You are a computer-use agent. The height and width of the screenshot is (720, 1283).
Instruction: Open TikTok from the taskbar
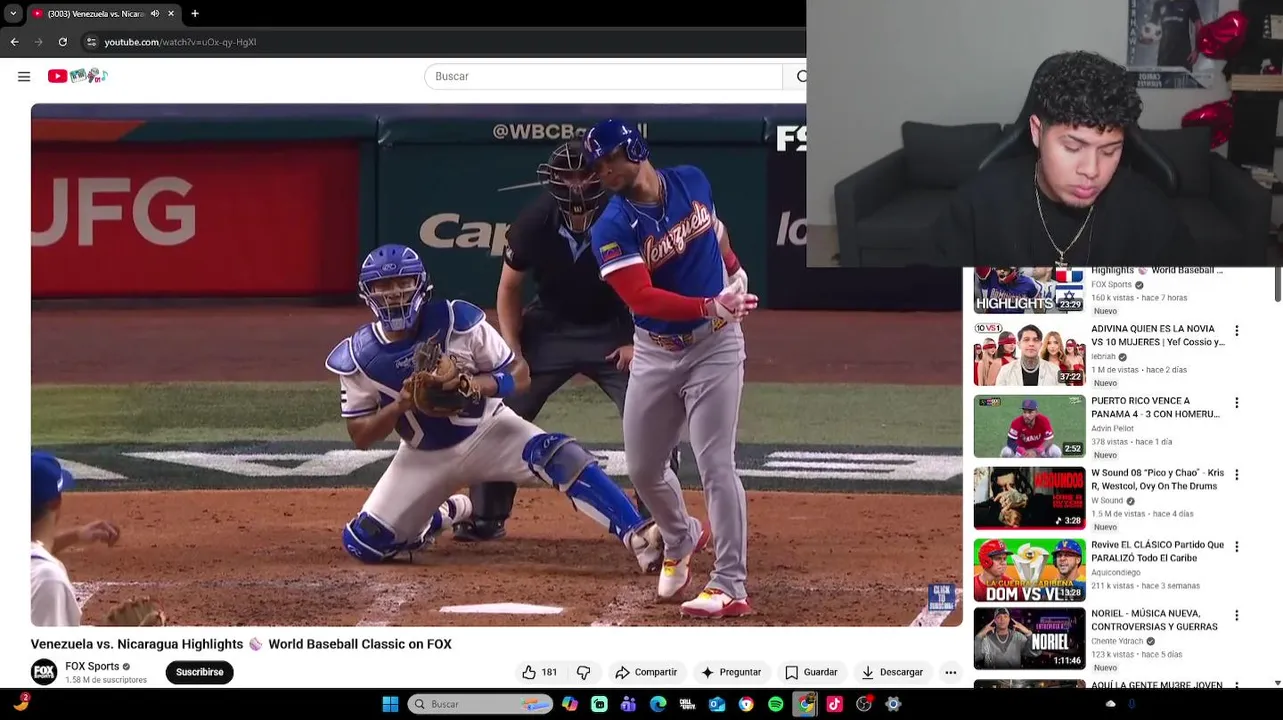[834, 704]
